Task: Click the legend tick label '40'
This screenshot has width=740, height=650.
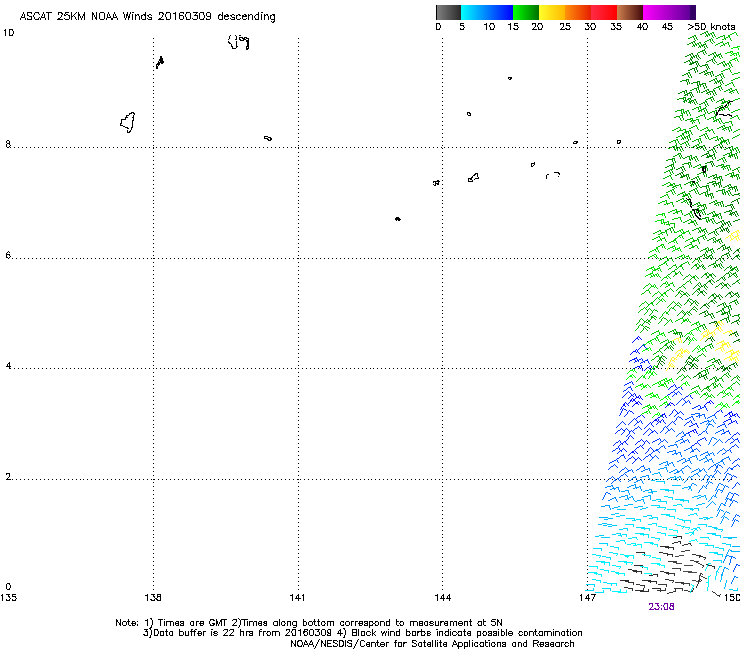Action: pyautogui.click(x=642, y=27)
